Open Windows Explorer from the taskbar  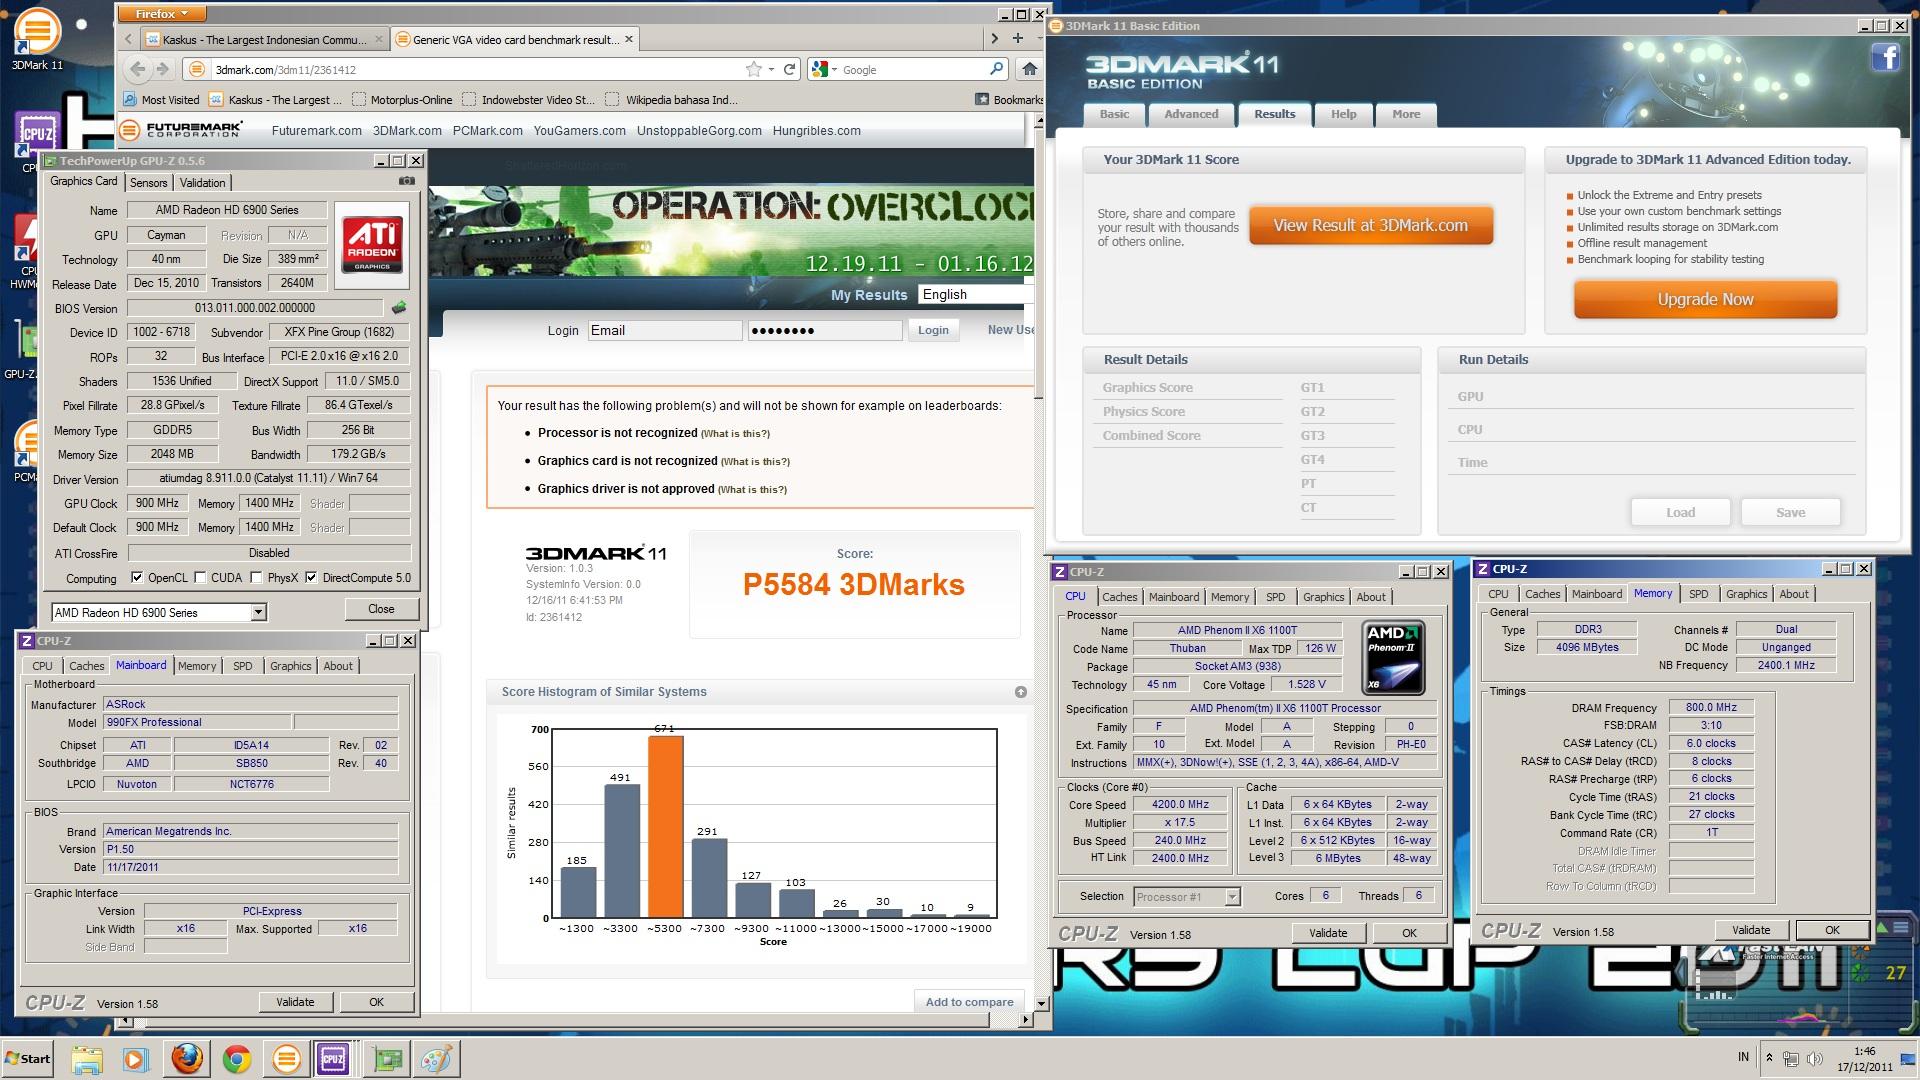[x=87, y=1059]
